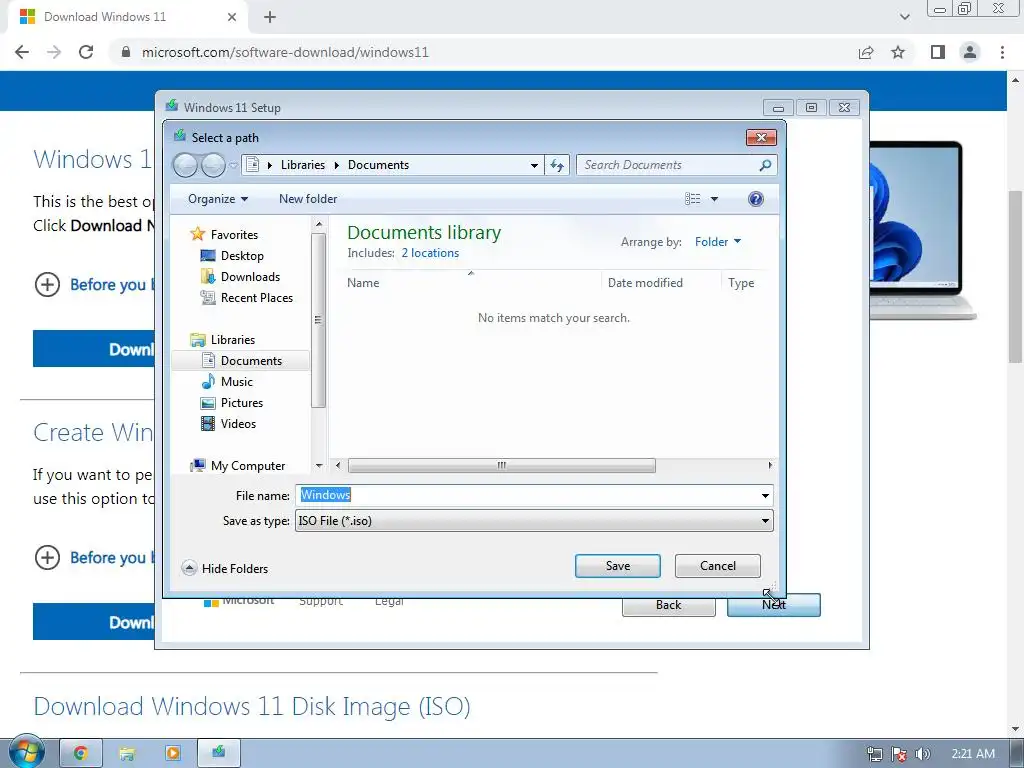
Task: Click the Chrome icon in taskbar
Action: tap(80, 754)
